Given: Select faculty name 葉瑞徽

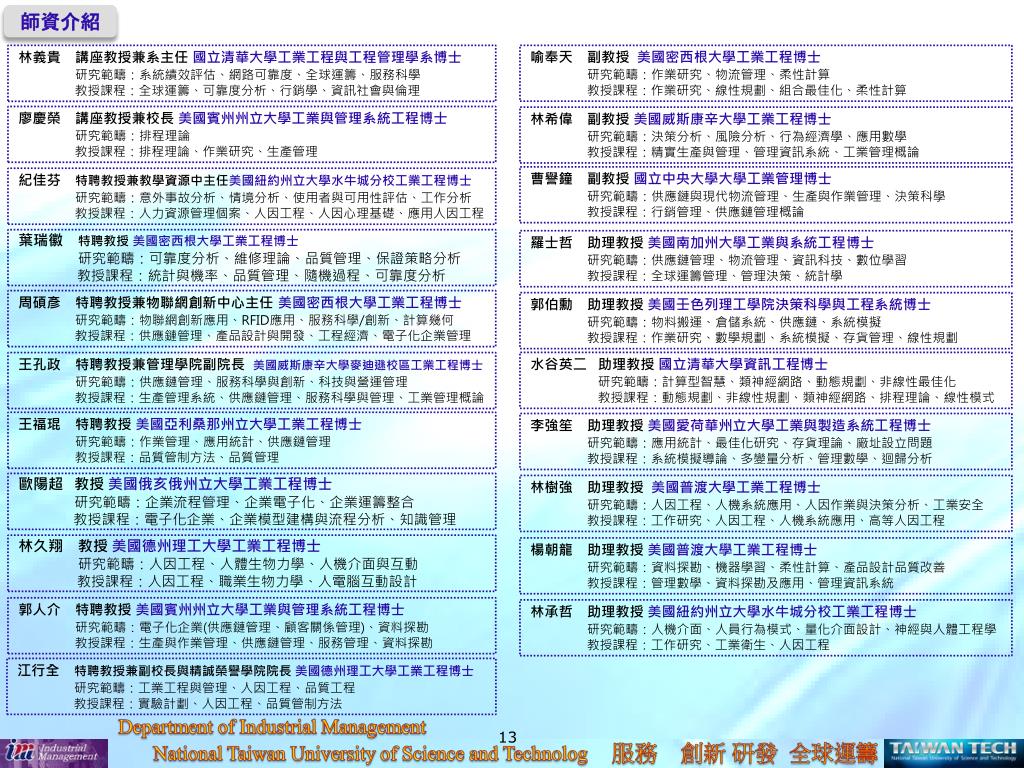Looking at the screenshot, I should (x=40, y=240).
